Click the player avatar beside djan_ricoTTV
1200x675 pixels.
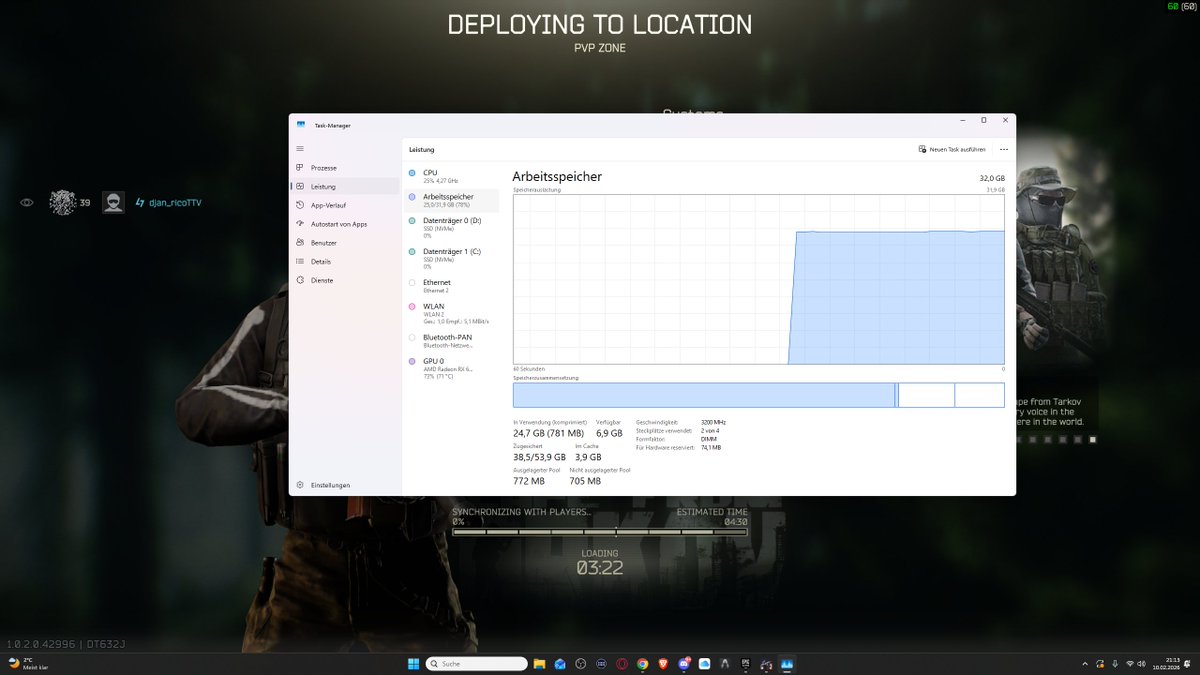pyautogui.click(x=114, y=203)
